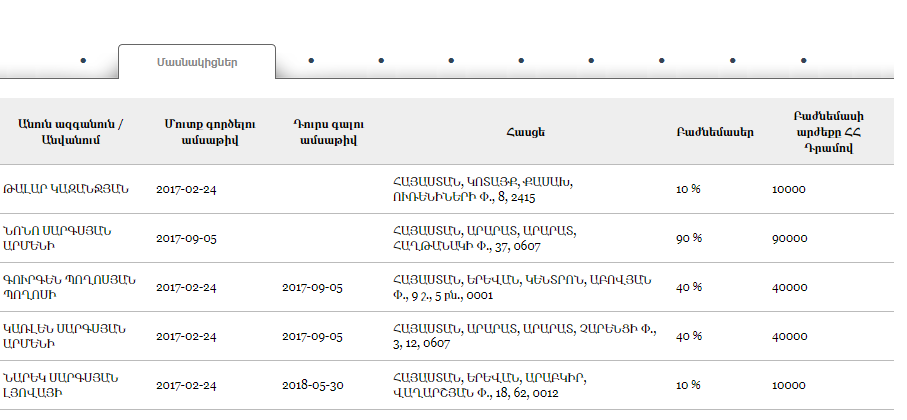
Task: Click the Մուտք գործելու ամսաթիվ column header
Action: pyautogui.click(x=210, y=132)
